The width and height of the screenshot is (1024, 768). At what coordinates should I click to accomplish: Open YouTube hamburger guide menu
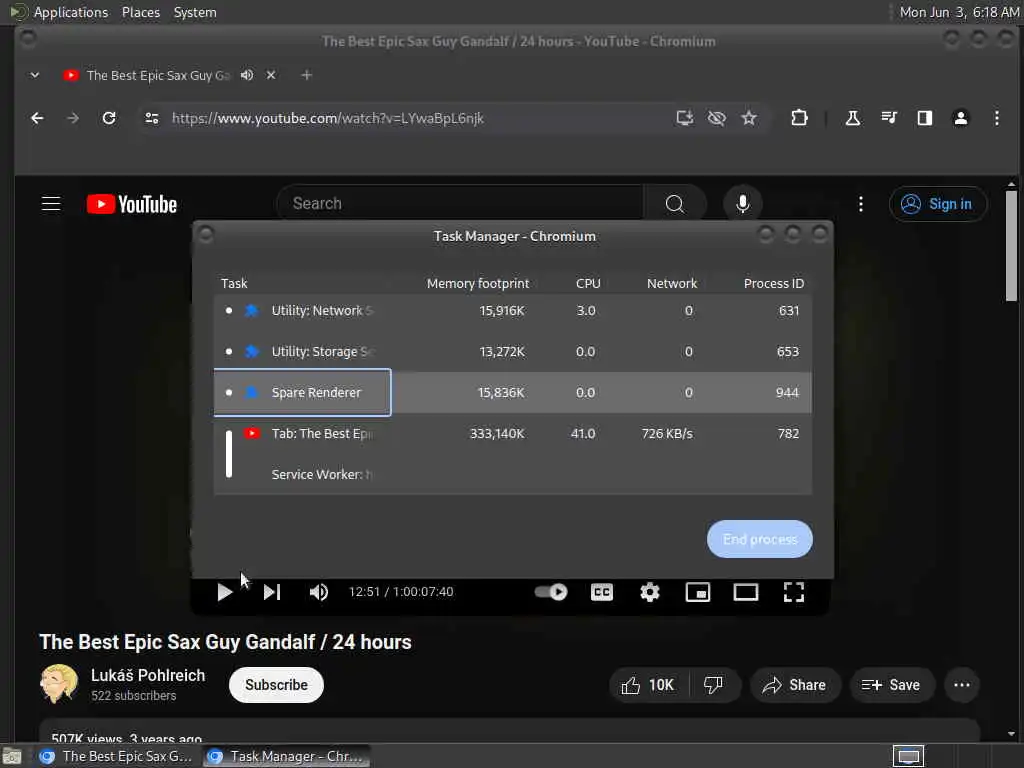click(51, 204)
